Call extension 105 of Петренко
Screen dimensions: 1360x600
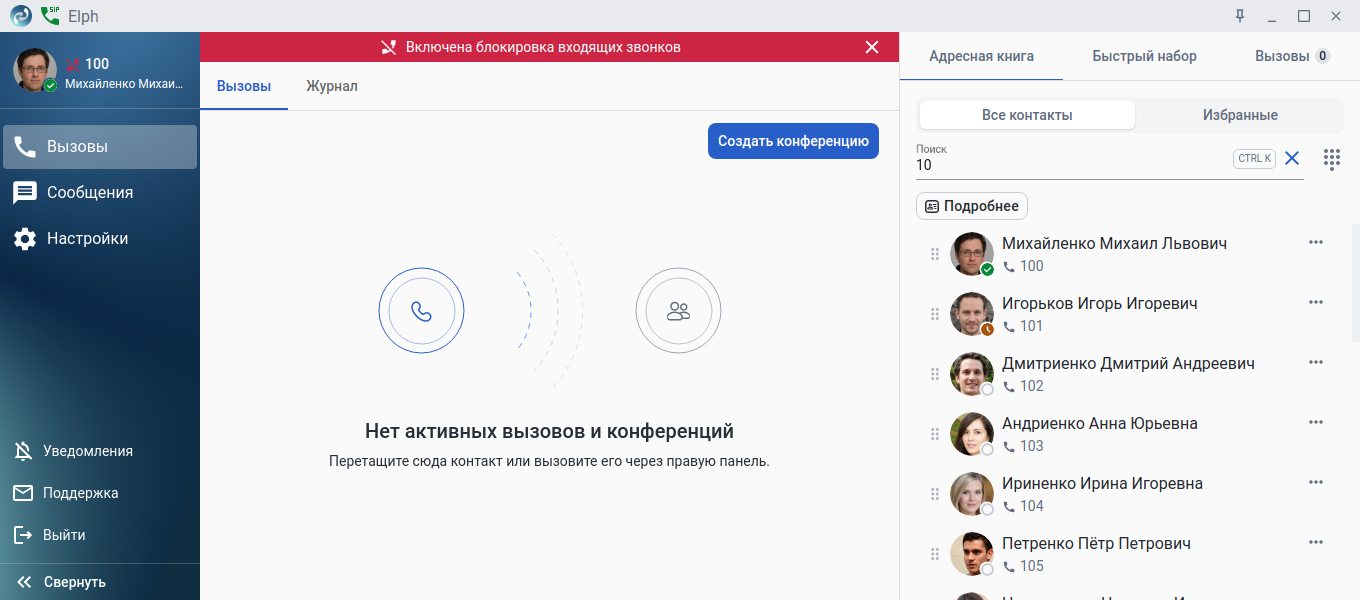pyautogui.click(x=1023, y=566)
